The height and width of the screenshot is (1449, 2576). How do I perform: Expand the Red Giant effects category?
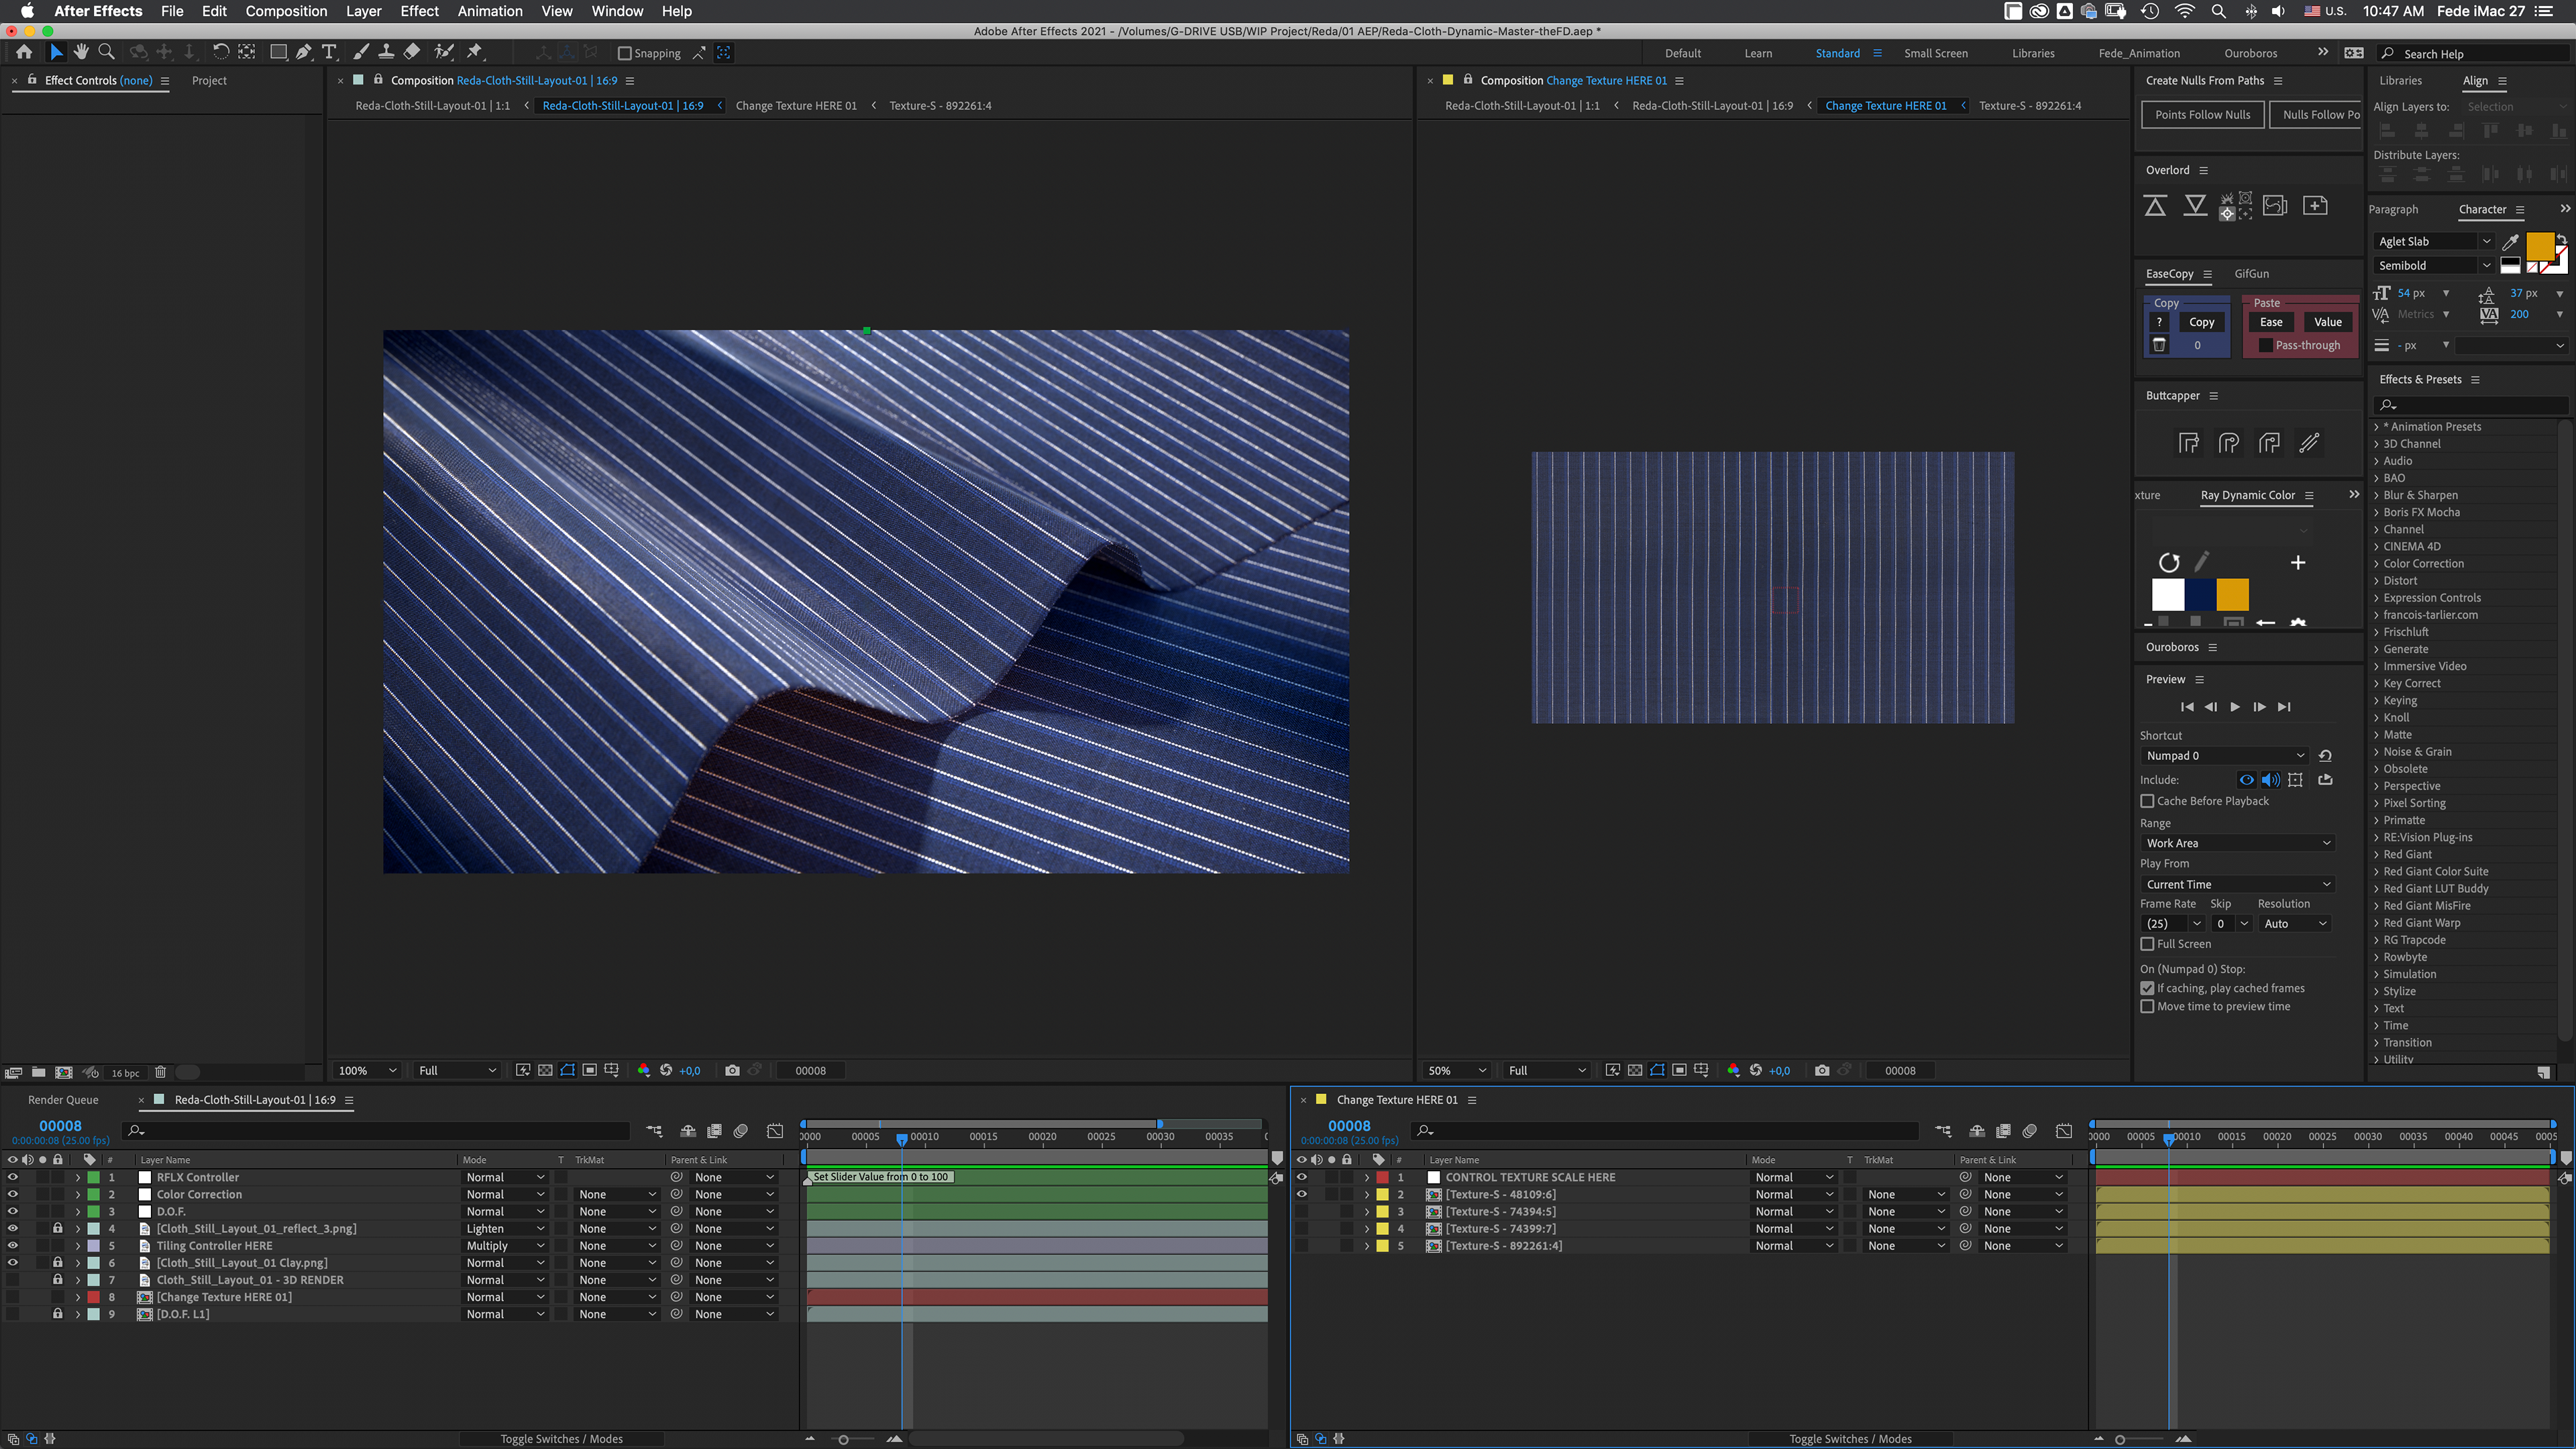(2376, 854)
